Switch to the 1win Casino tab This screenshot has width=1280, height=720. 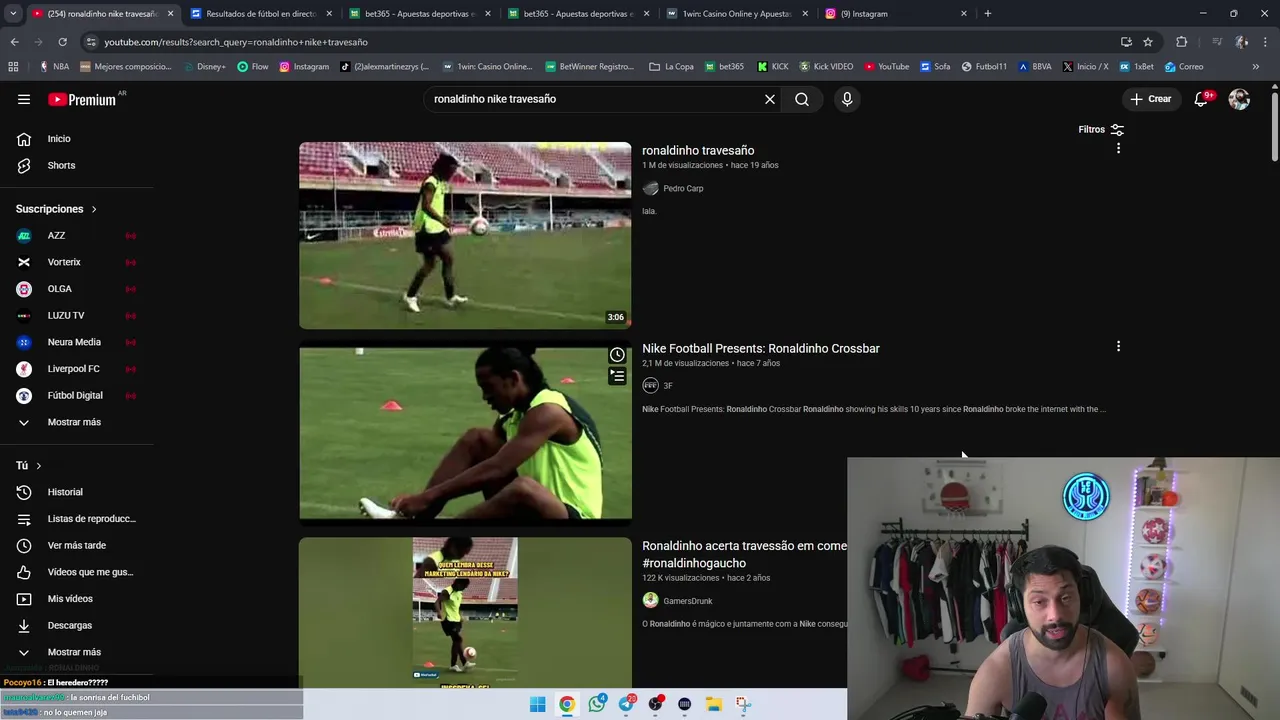[738, 14]
